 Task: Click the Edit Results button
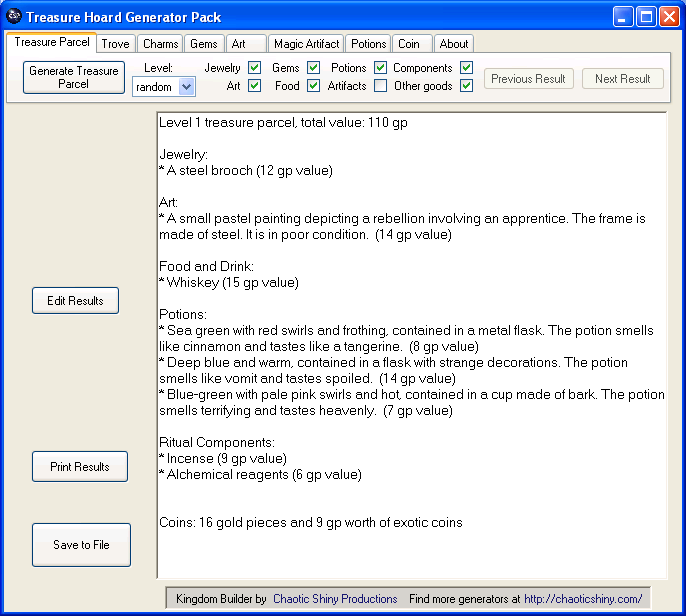pyautogui.click(x=75, y=301)
